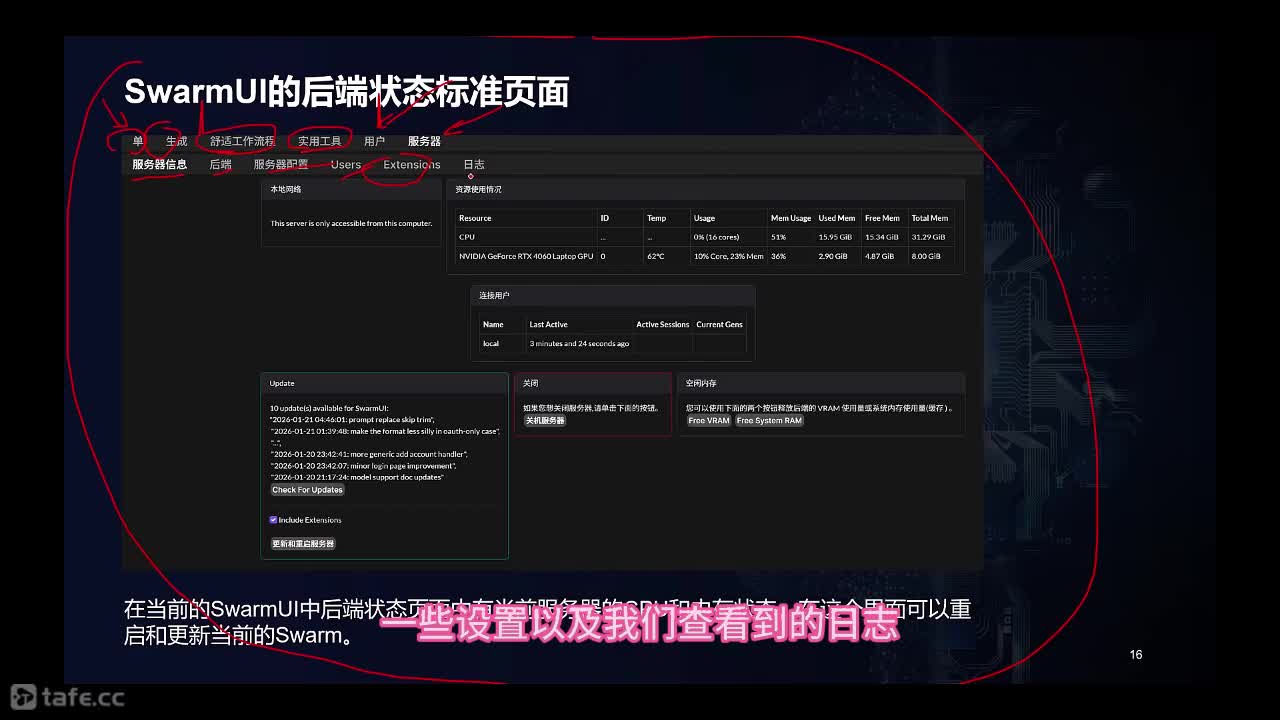
Task: Switch to the 后端 sub-tab
Action: point(220,164)
